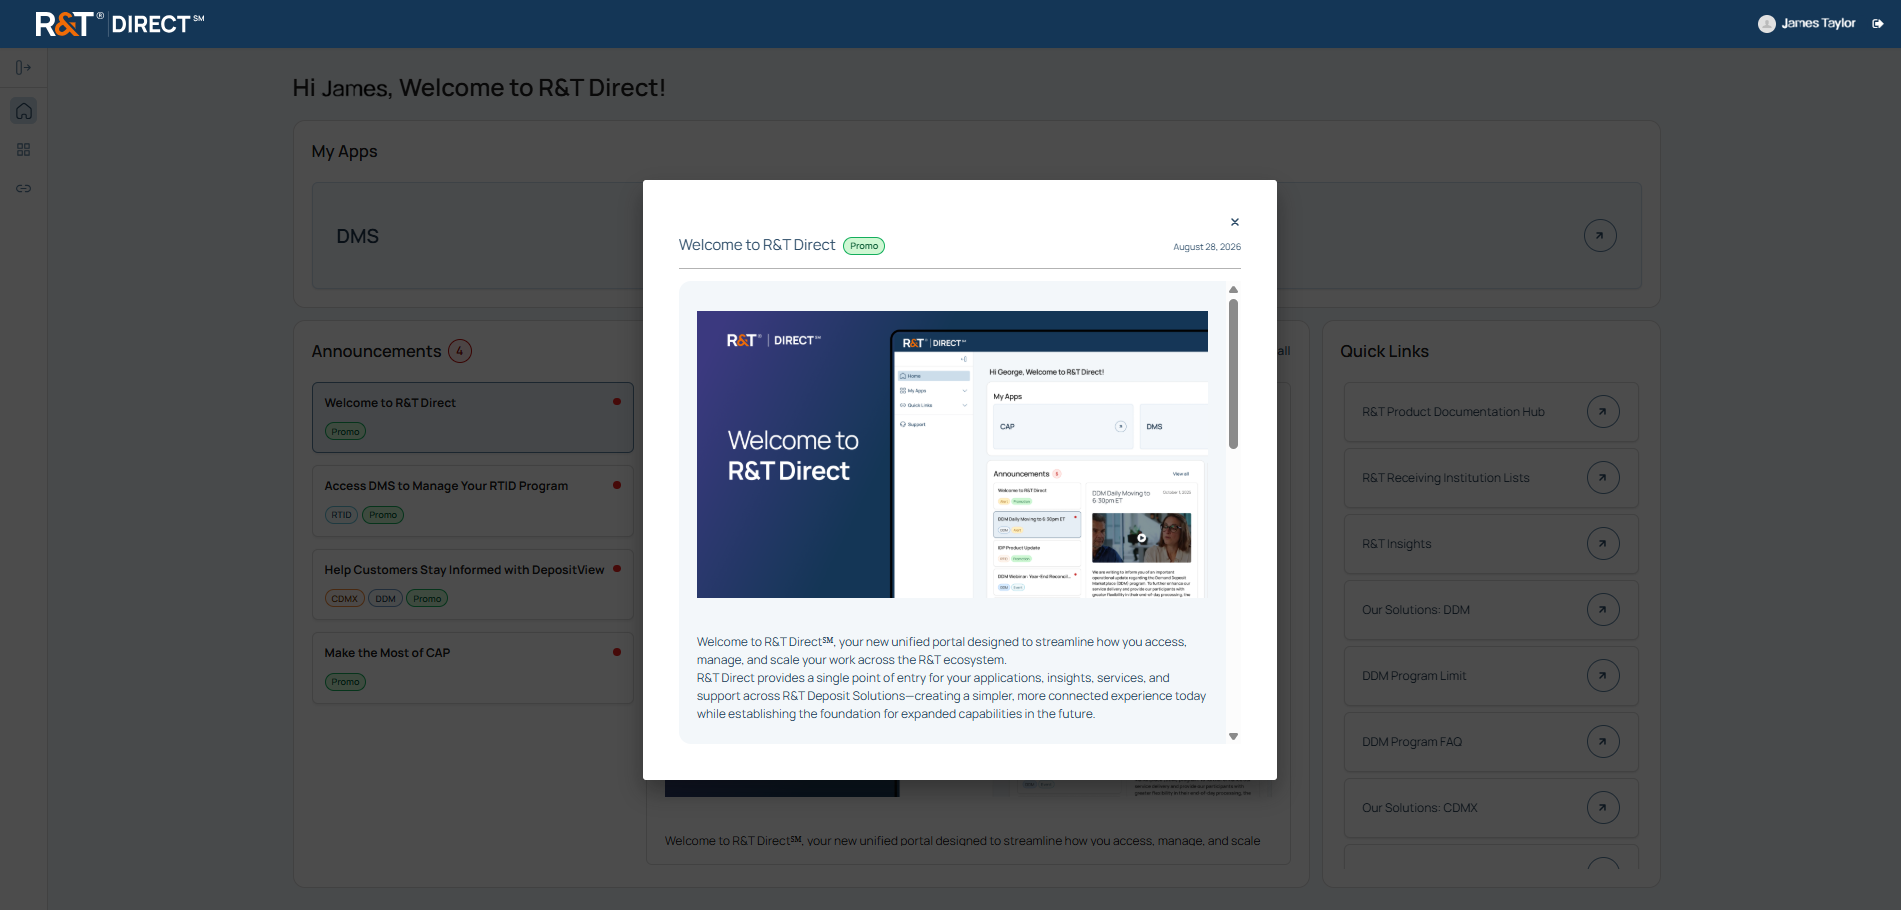Open R&T Product Documentation Hub arrow icon
This screenshot has height=910, width=1901.
click(x=1603, y=412)
